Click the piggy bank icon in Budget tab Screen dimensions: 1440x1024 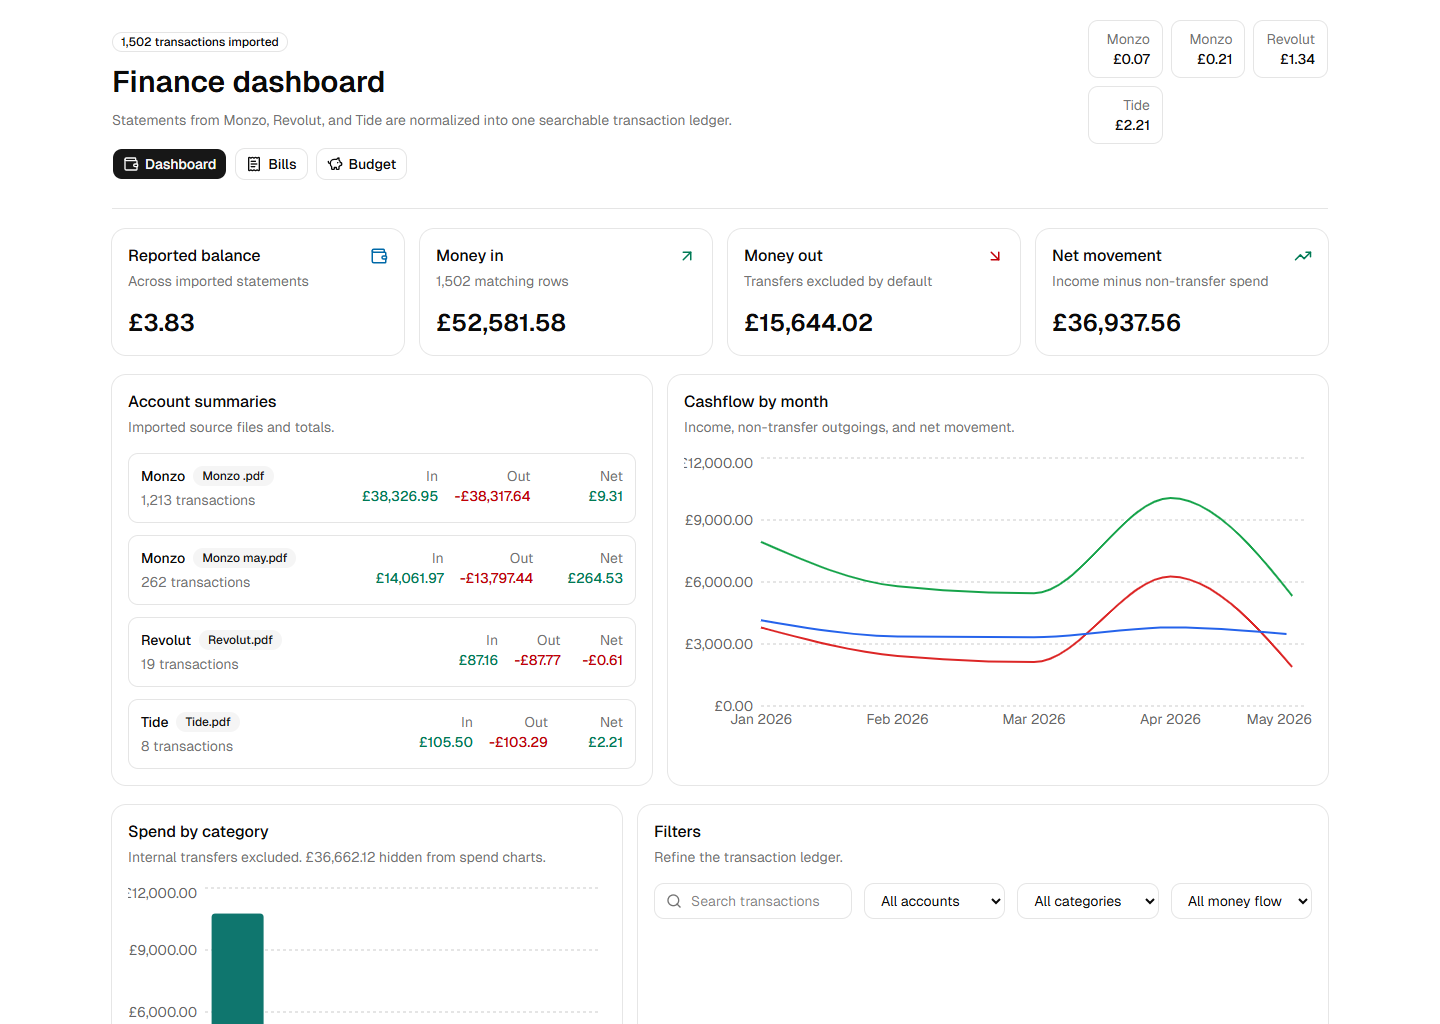(335, 164)
